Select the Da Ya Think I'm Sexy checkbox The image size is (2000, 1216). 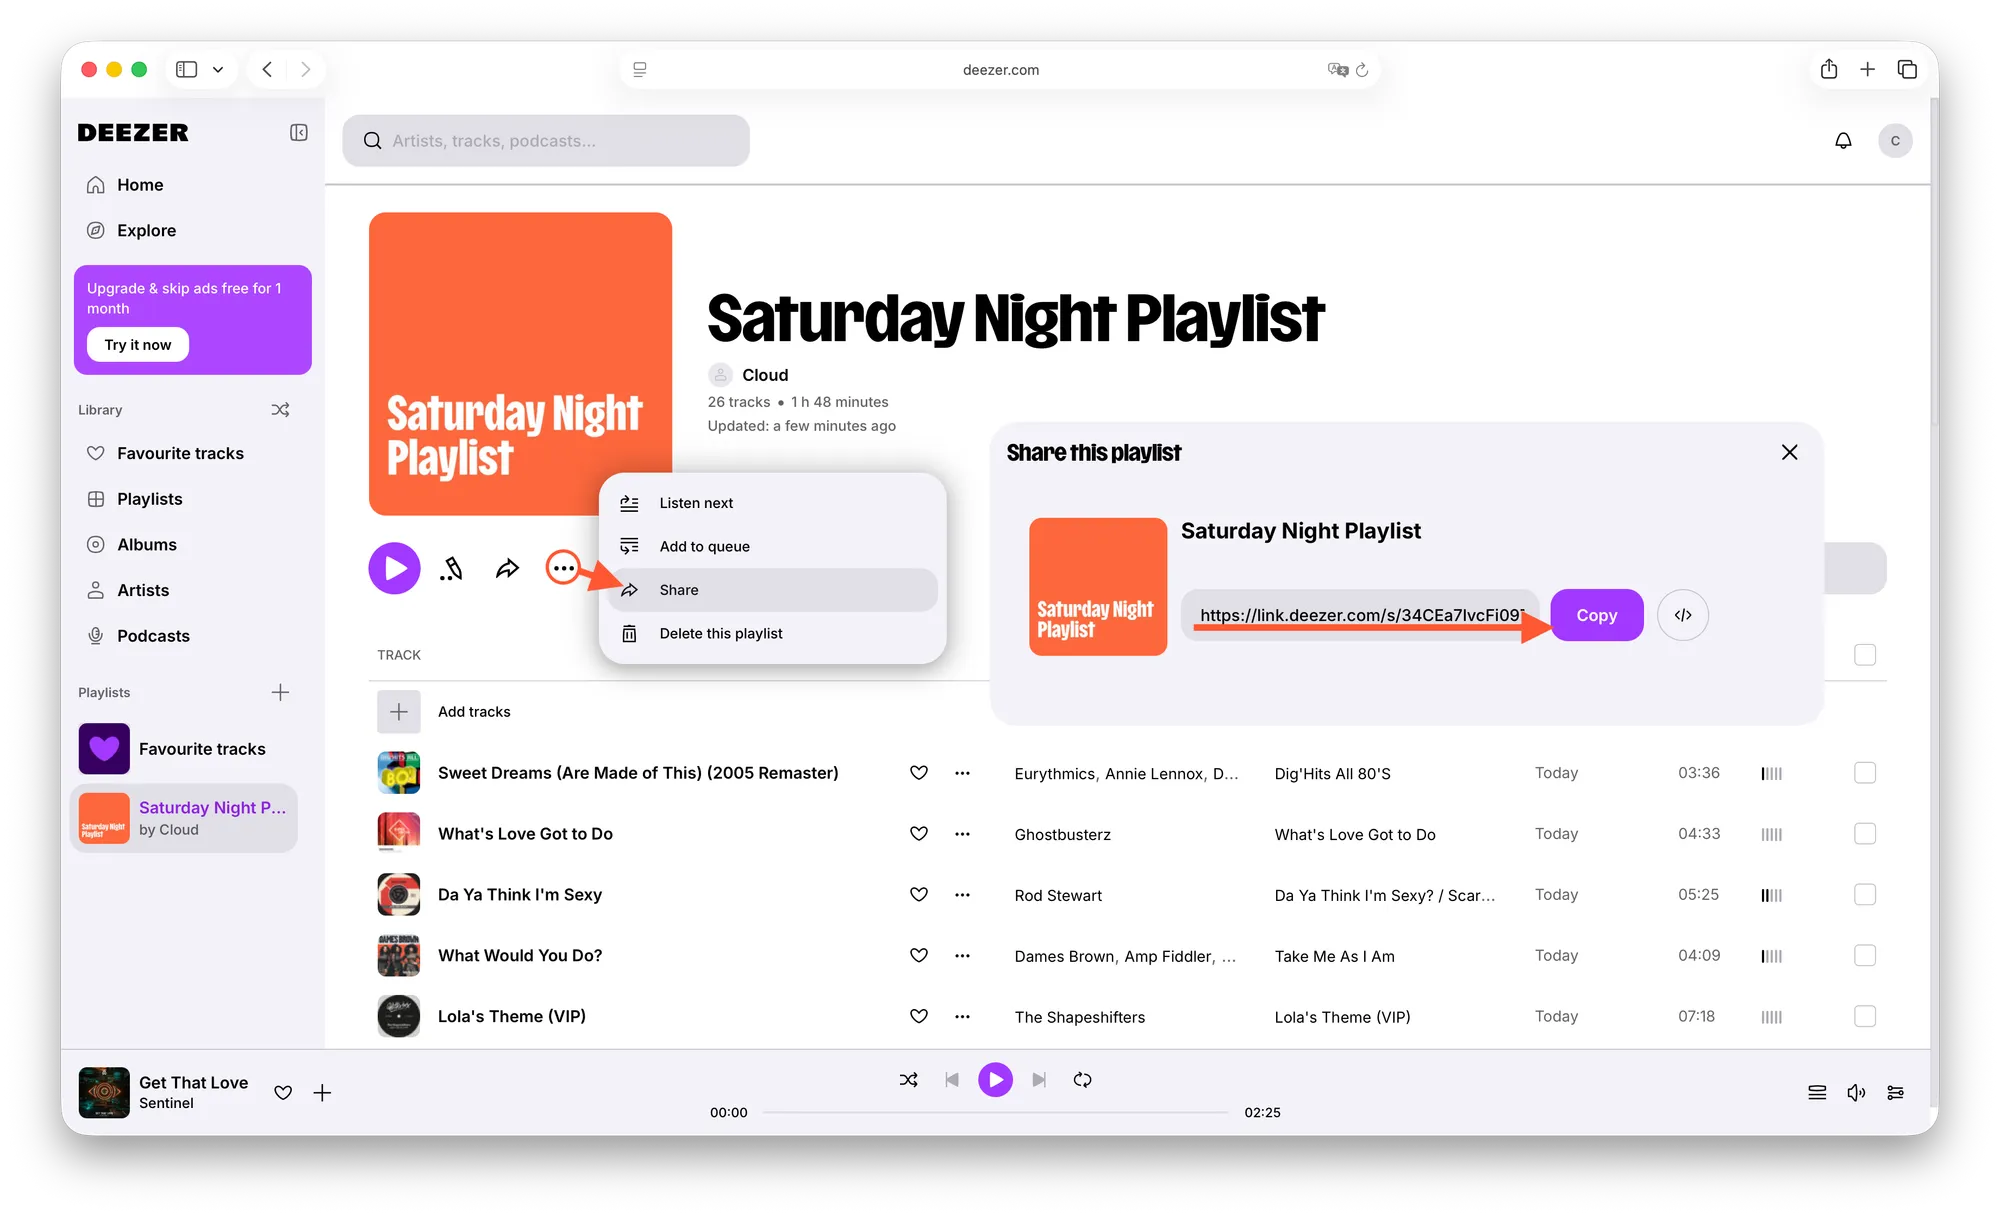1864,895
